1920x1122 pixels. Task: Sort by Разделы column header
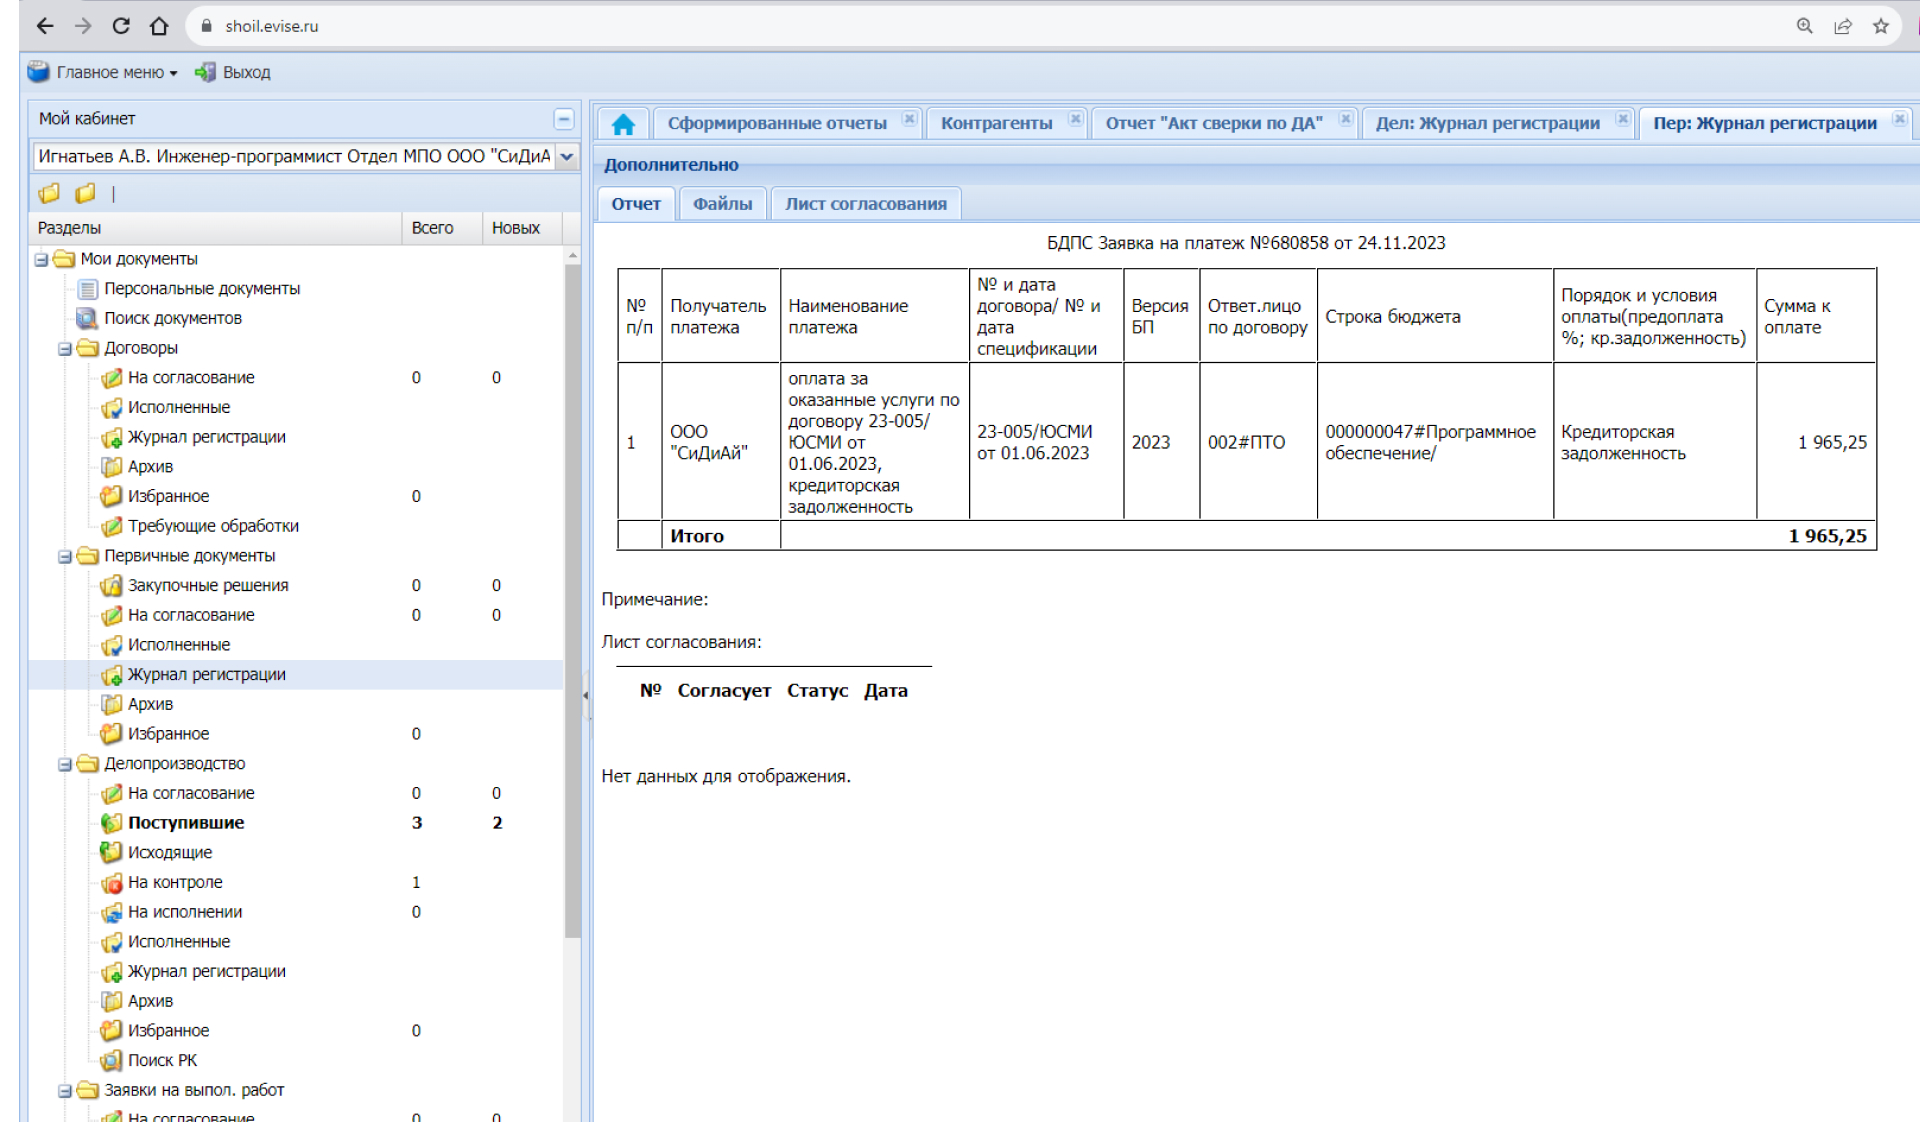click(x=215, y=228)
